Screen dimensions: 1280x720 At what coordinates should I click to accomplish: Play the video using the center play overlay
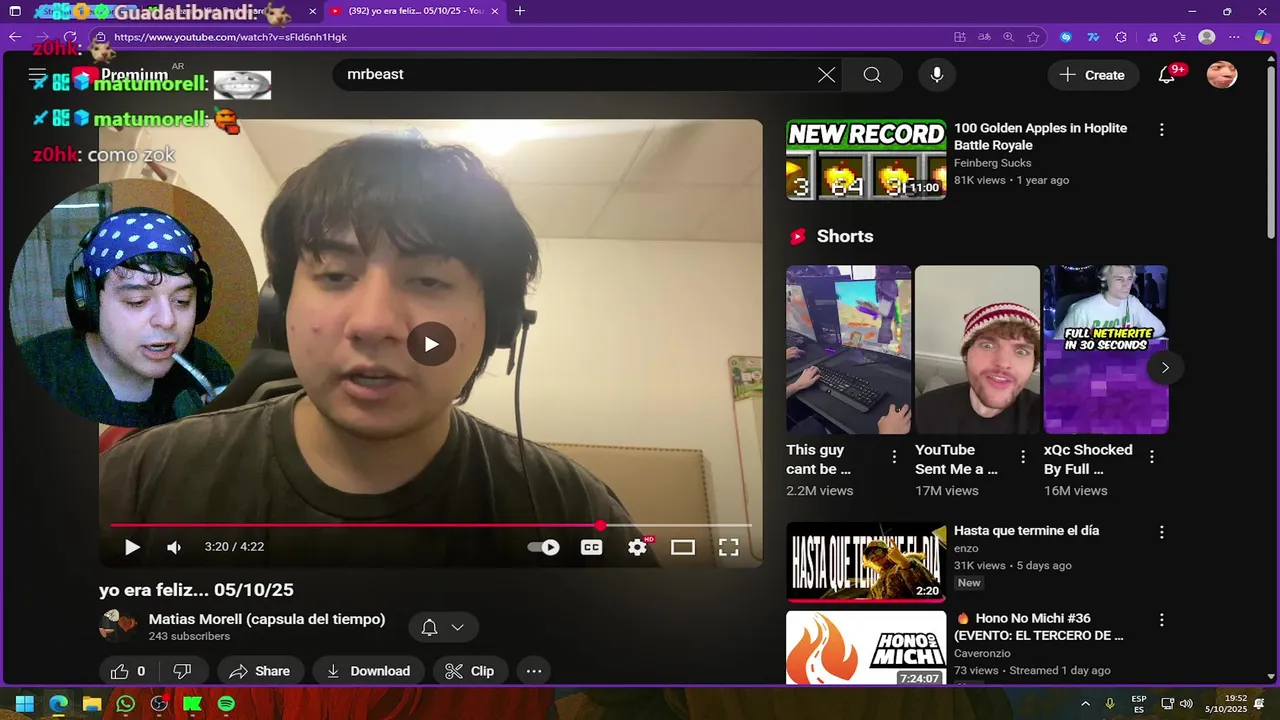click(431, 344)
